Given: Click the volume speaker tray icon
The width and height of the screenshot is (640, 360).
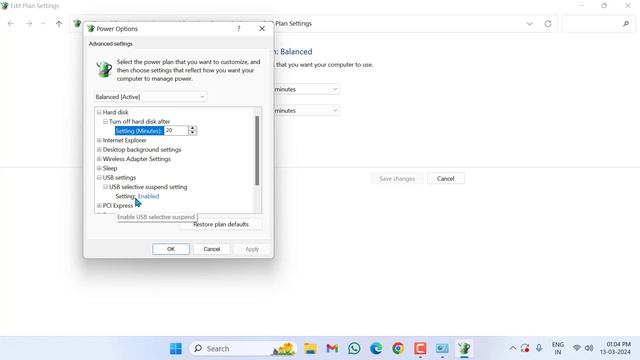Looking at the screenshot, I should pos(589,348).
